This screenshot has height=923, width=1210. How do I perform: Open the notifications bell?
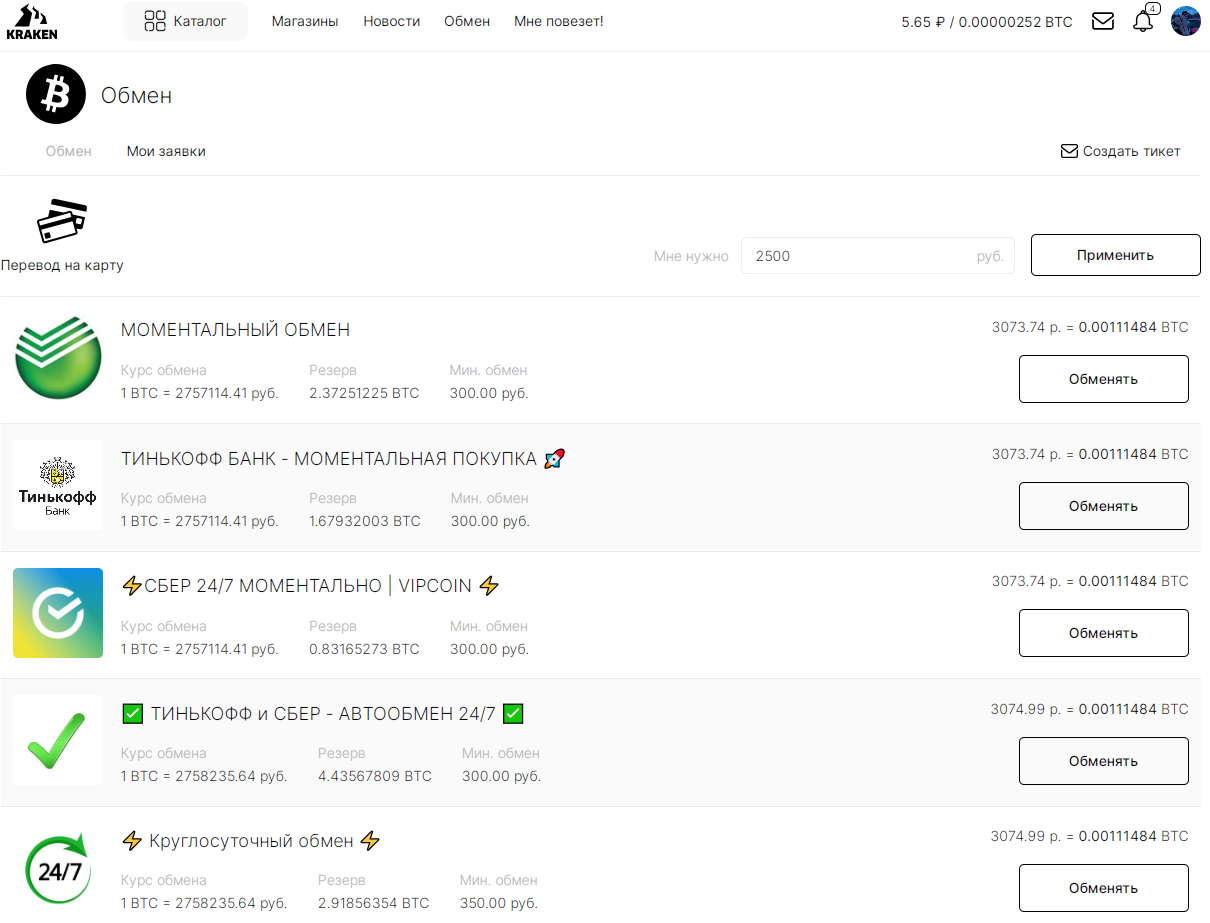(x=1144, y=20)
